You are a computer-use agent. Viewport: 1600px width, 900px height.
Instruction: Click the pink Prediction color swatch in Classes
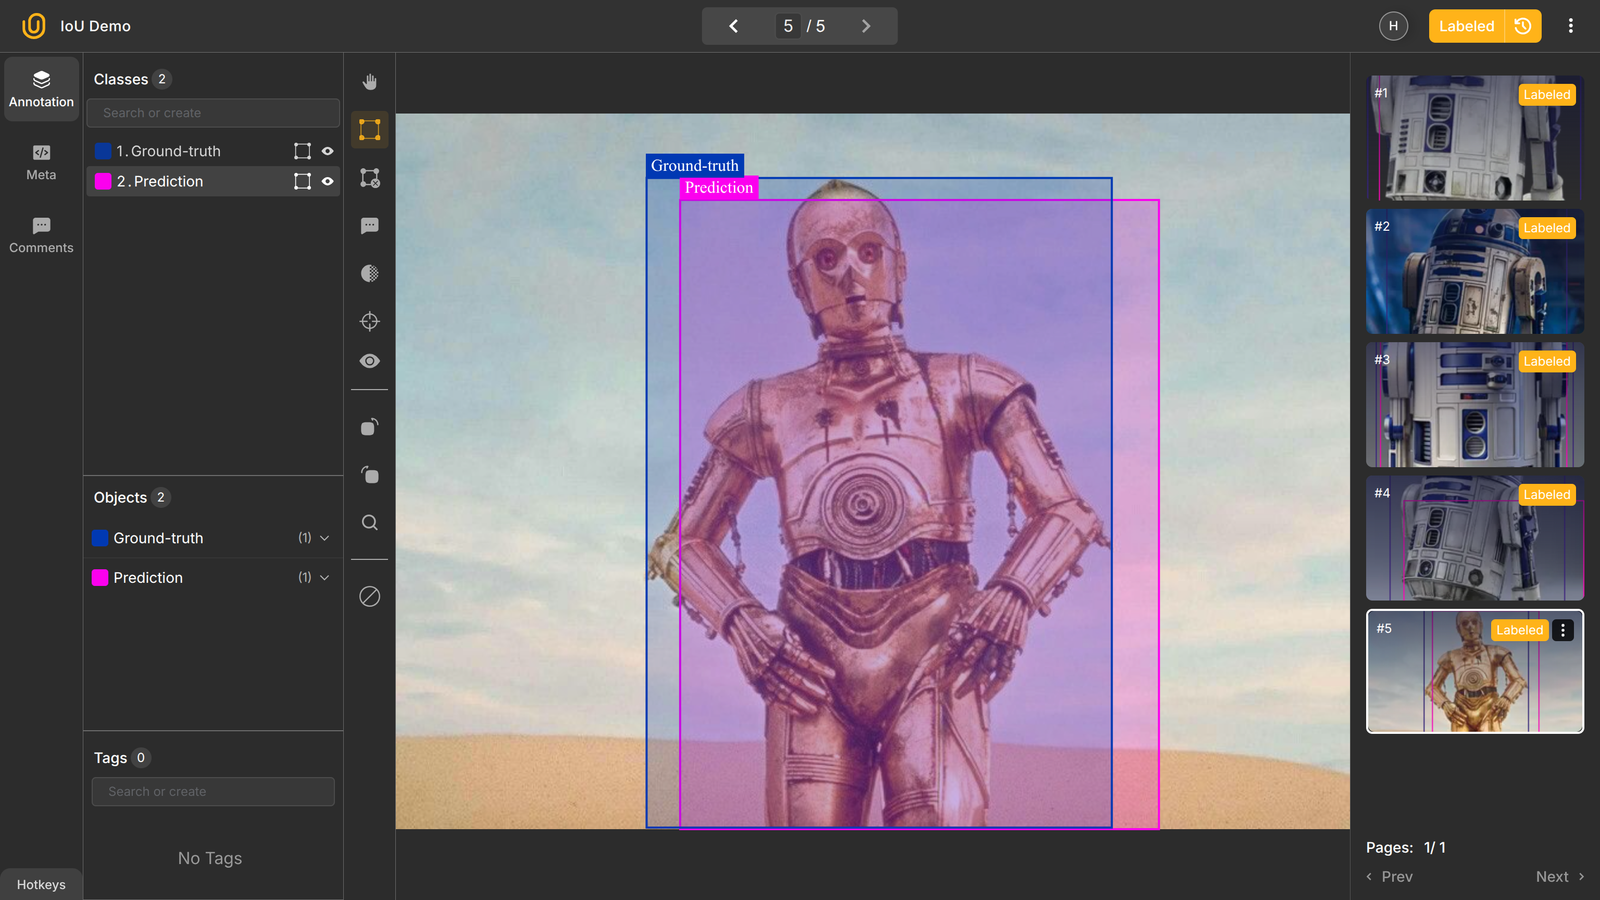[x=103, y=181]
